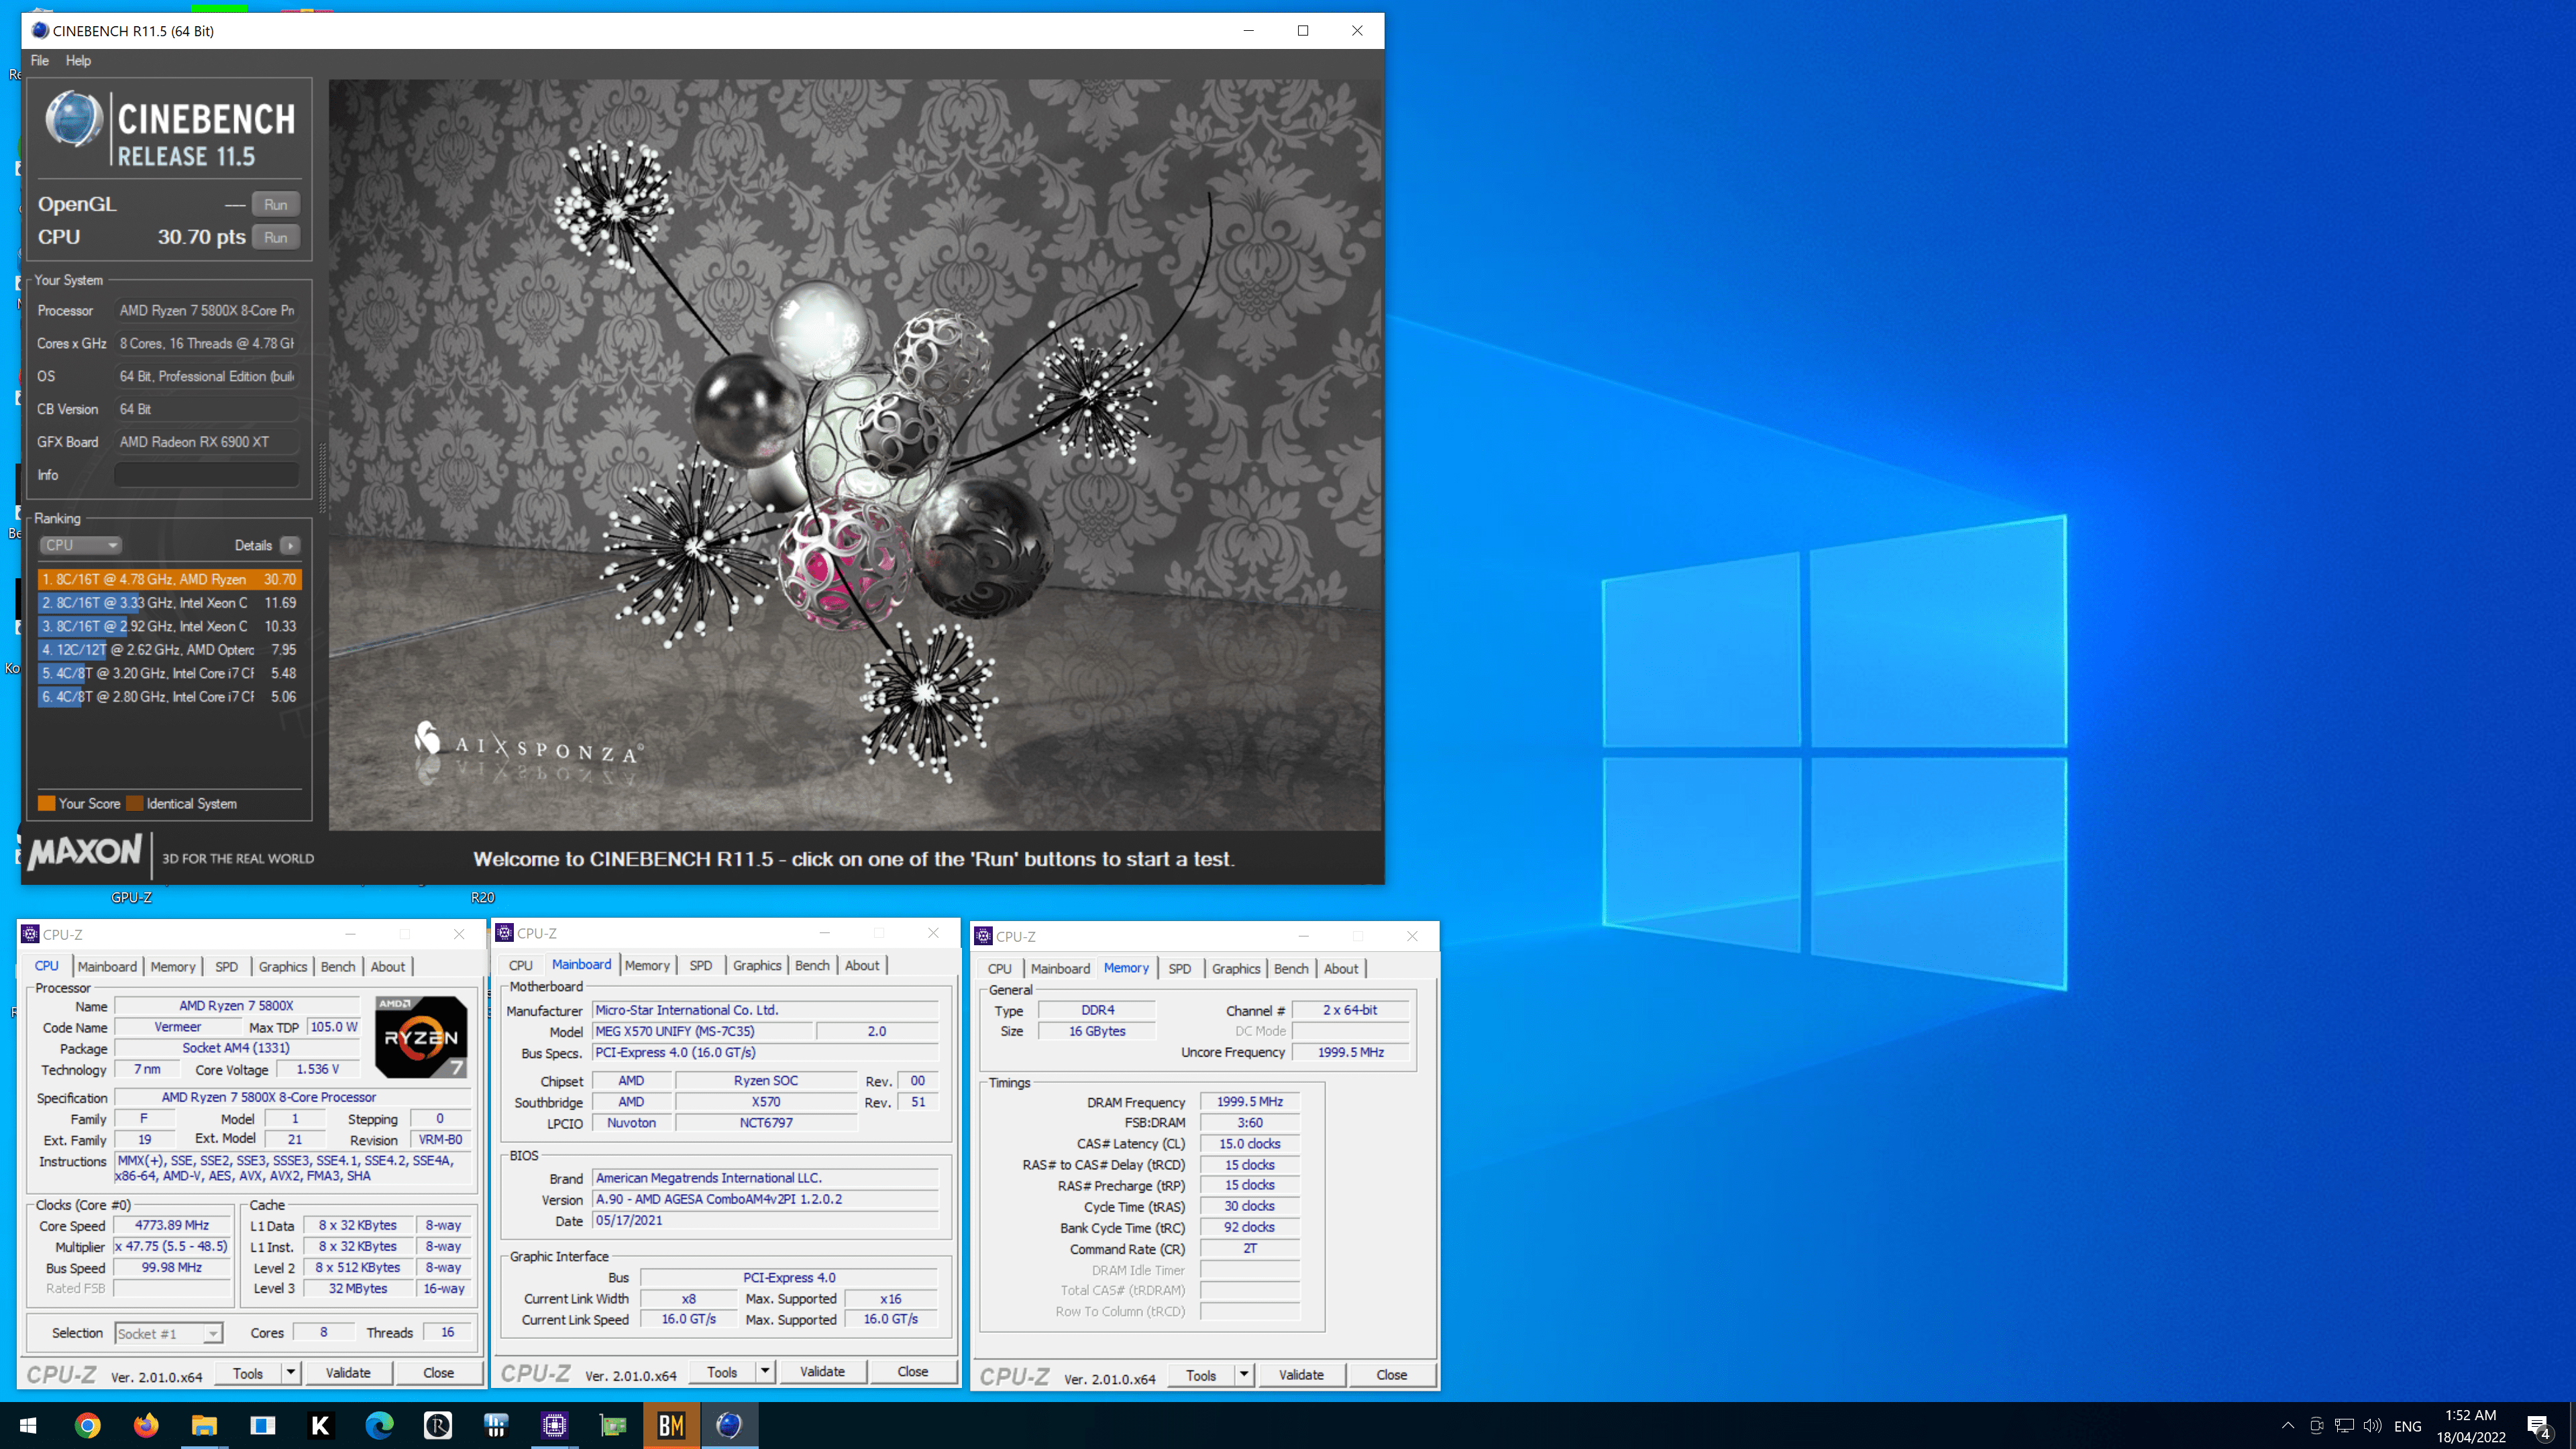Click the R20 desktop shortcut label
The height and width of the screenshot is (1449, 2576).
483,897
